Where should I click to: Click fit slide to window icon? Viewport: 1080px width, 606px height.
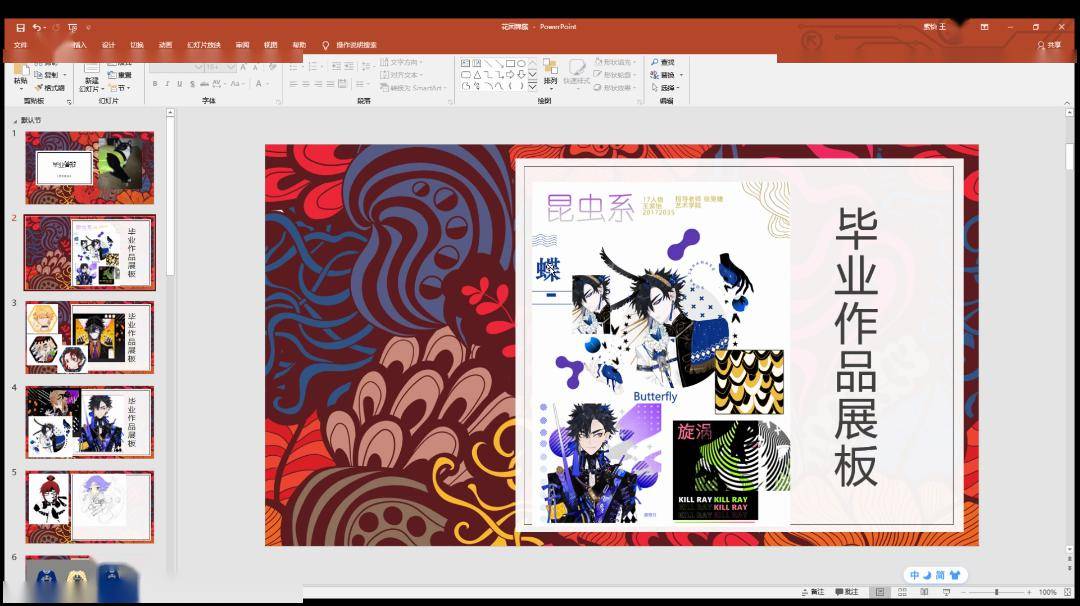[x=1066, y=592]
